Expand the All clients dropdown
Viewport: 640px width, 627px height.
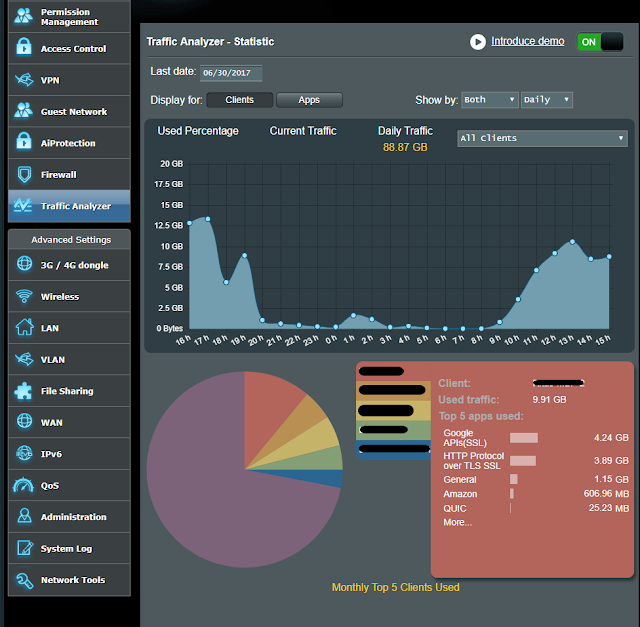pos(542,138)
